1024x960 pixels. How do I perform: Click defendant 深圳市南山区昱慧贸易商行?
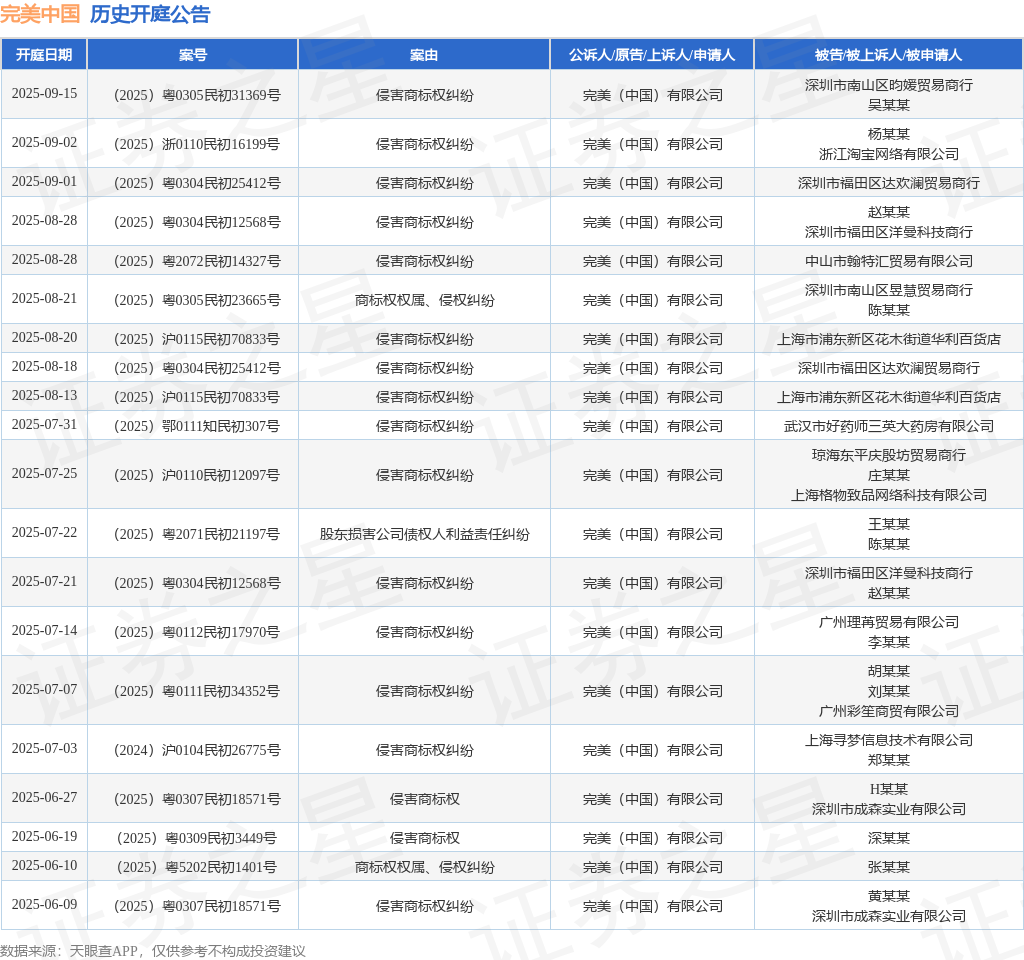tap(889, 291)
